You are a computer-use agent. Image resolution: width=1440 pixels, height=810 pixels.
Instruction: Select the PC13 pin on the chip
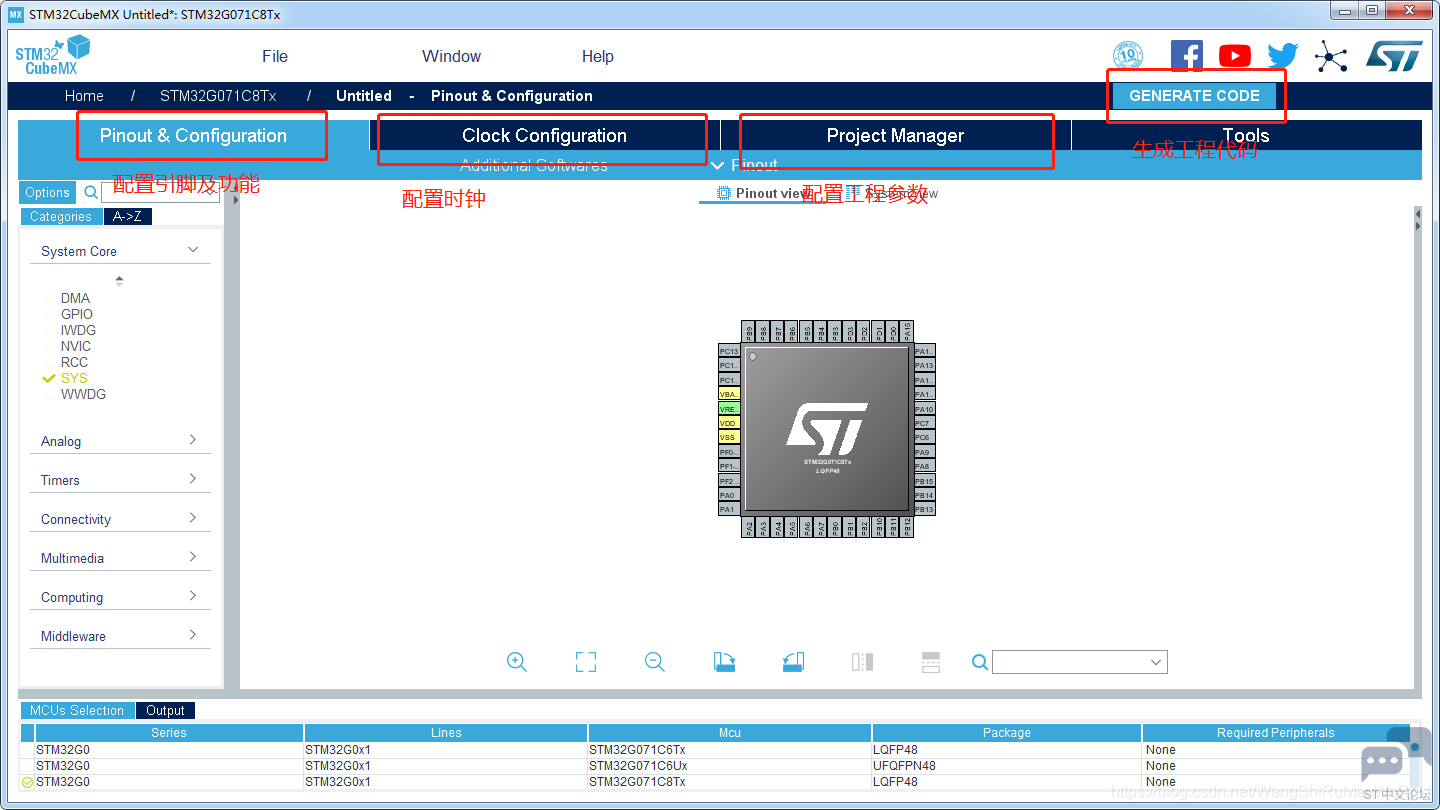click(x=729, y=351)
